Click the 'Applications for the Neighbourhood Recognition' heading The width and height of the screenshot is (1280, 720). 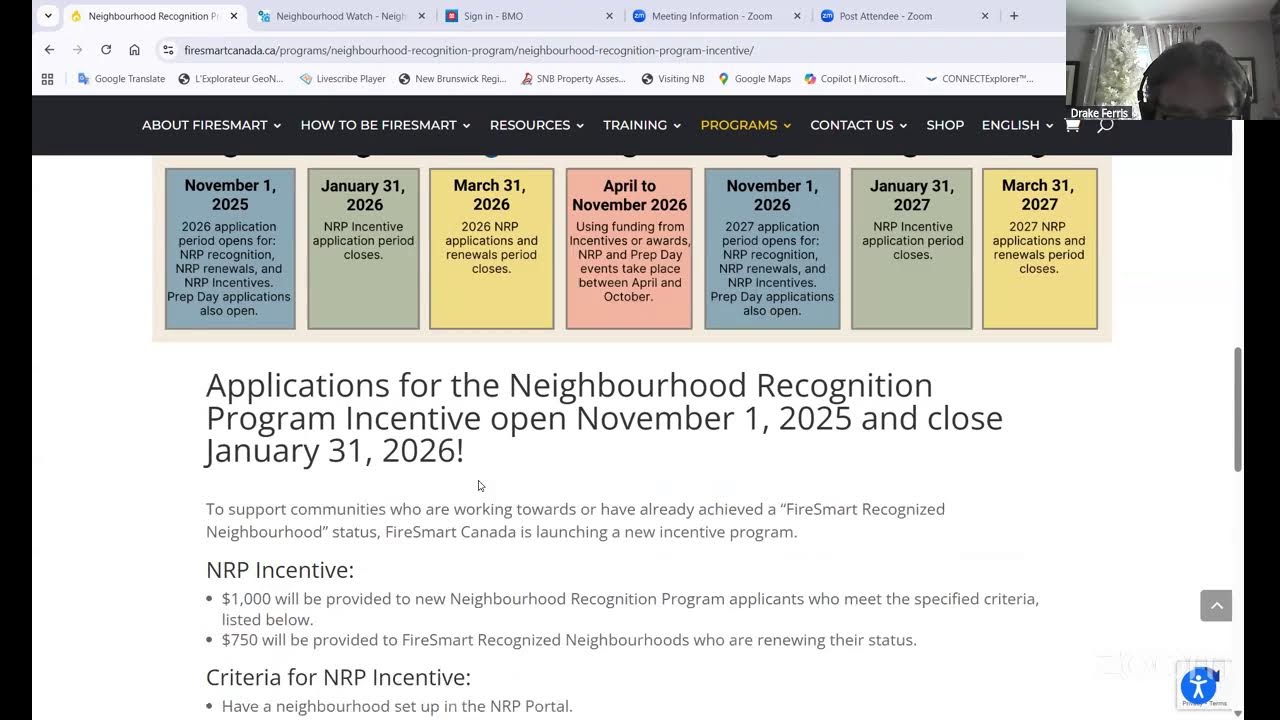604,418
